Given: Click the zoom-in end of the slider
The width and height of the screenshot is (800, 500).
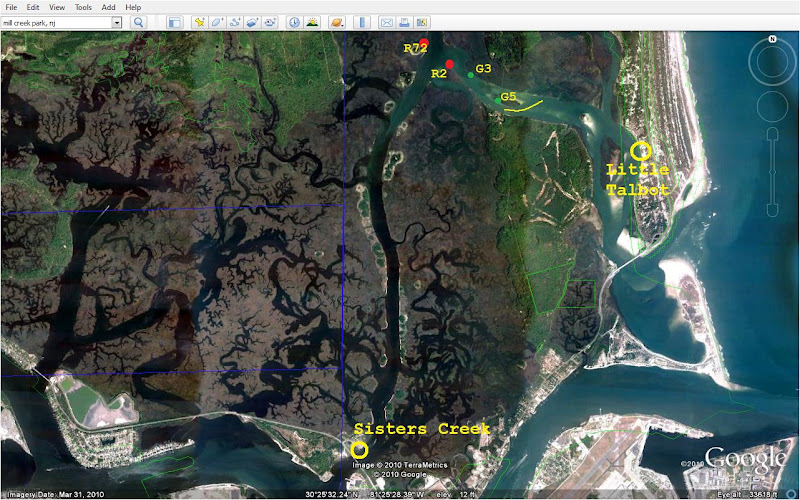Looking at the screenshot, I should click(772, 134).
